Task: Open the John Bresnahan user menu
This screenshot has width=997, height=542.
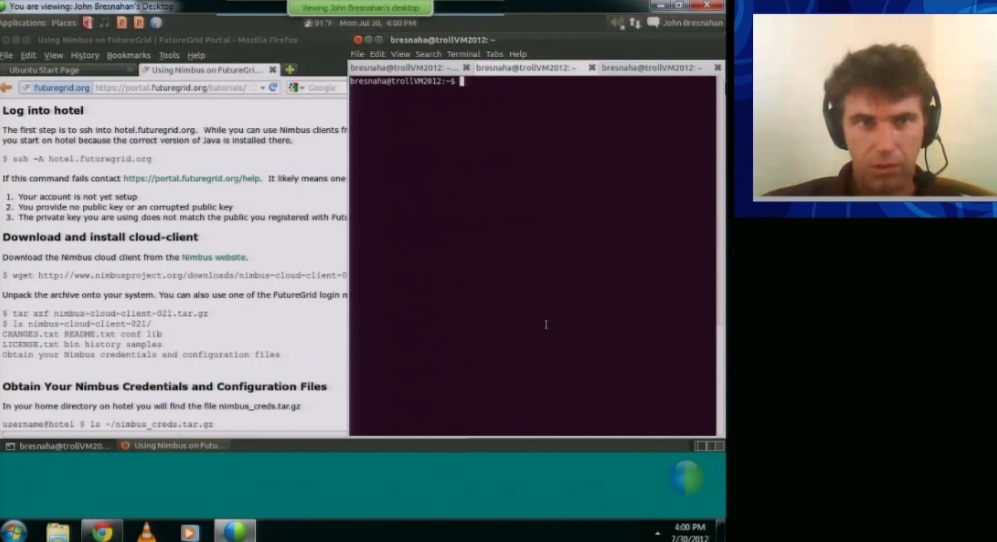Action: coord(692,23)
